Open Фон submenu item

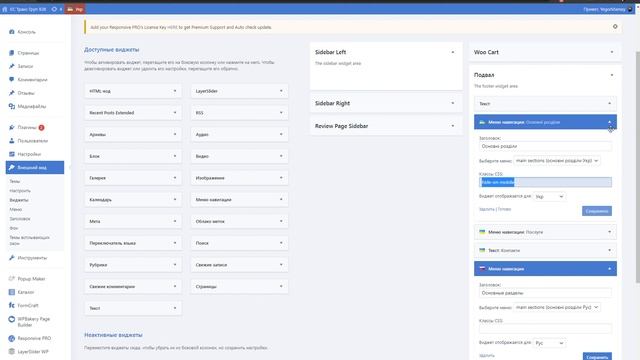pos(13,228)
